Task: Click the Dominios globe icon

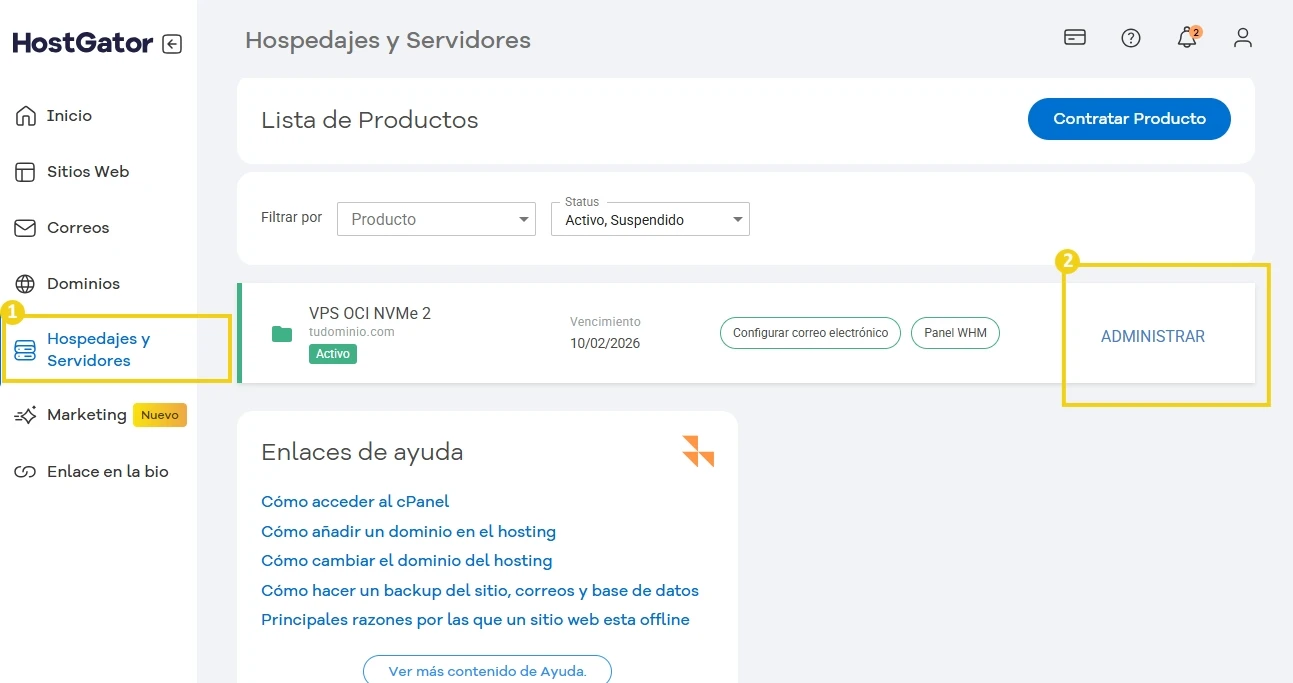Action: (x=23, y=283)
